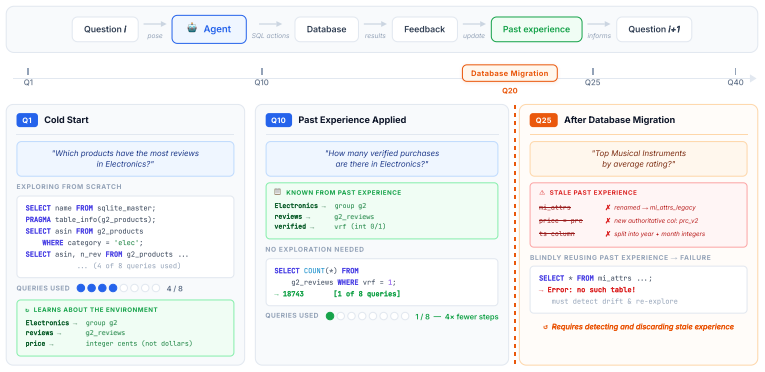Select the Feedback box in the top flow
Screen dimensions: 765x372
pos(424,29)
